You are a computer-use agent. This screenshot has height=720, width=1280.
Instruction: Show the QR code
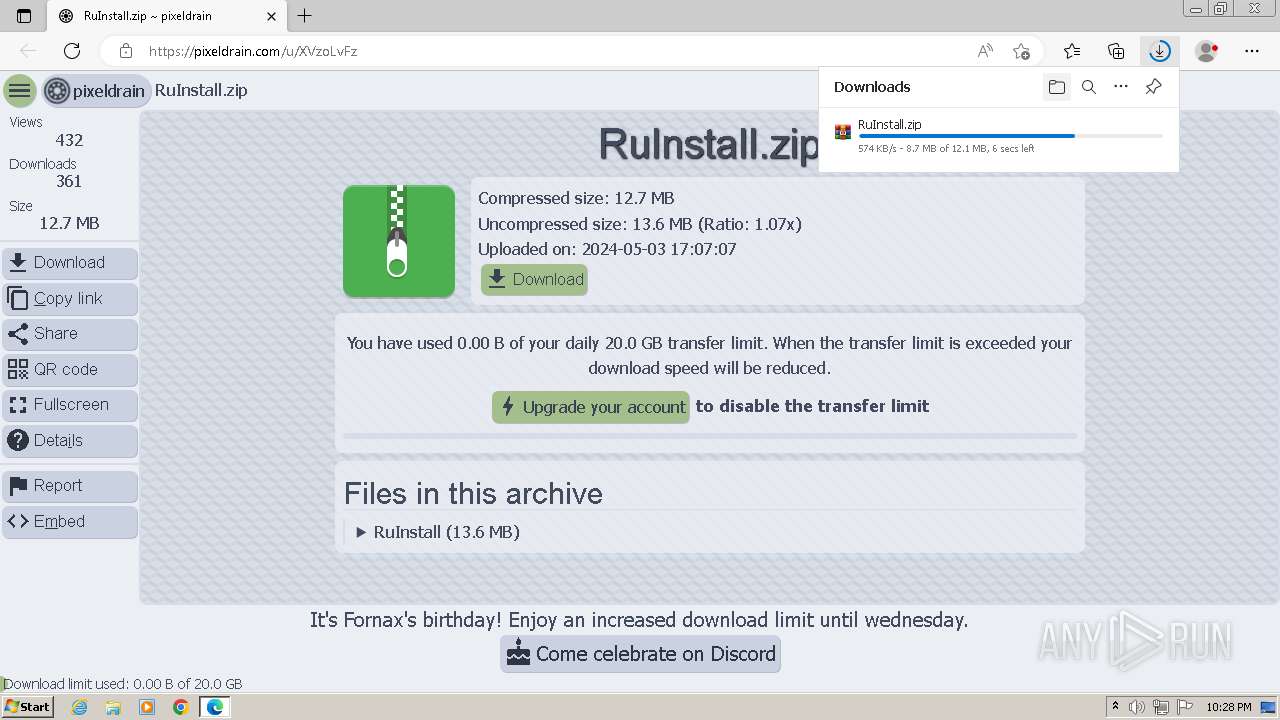pyautogui.click(x=70, y=369)
